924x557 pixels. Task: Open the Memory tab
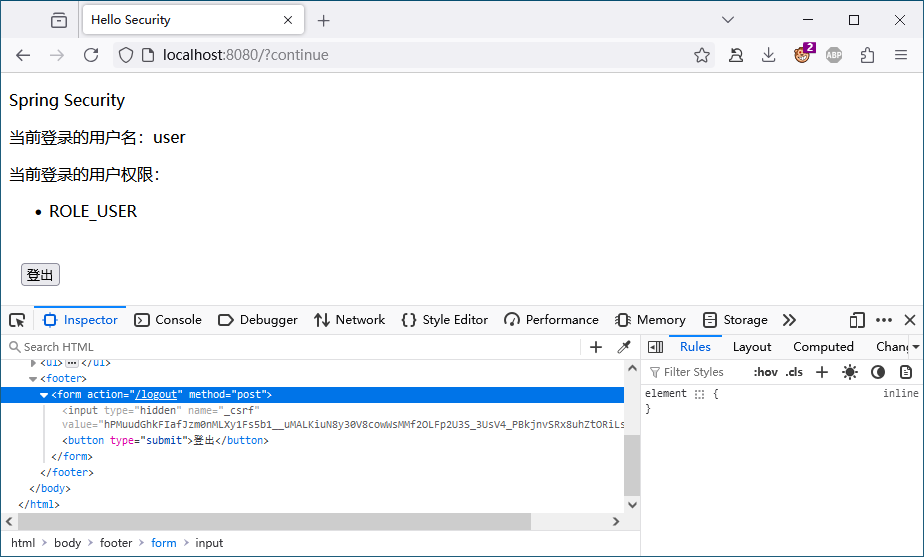tap(650, 320)
